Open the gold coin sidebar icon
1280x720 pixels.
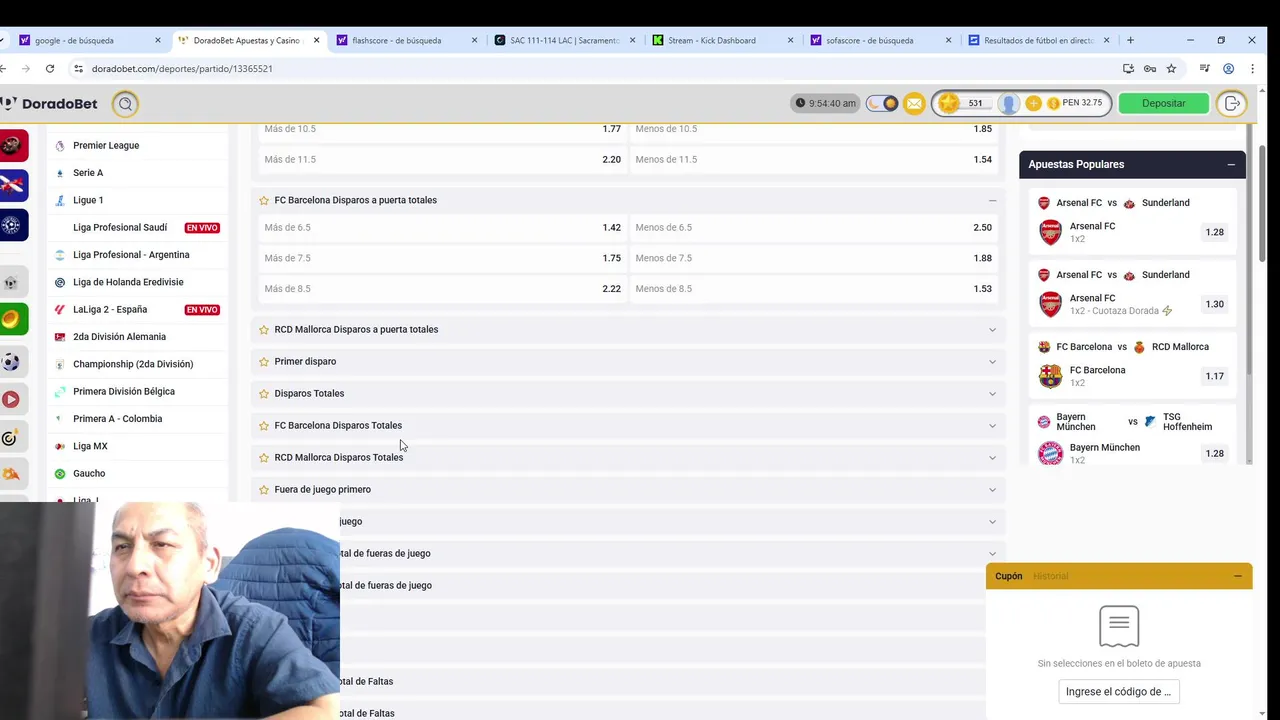11,319
